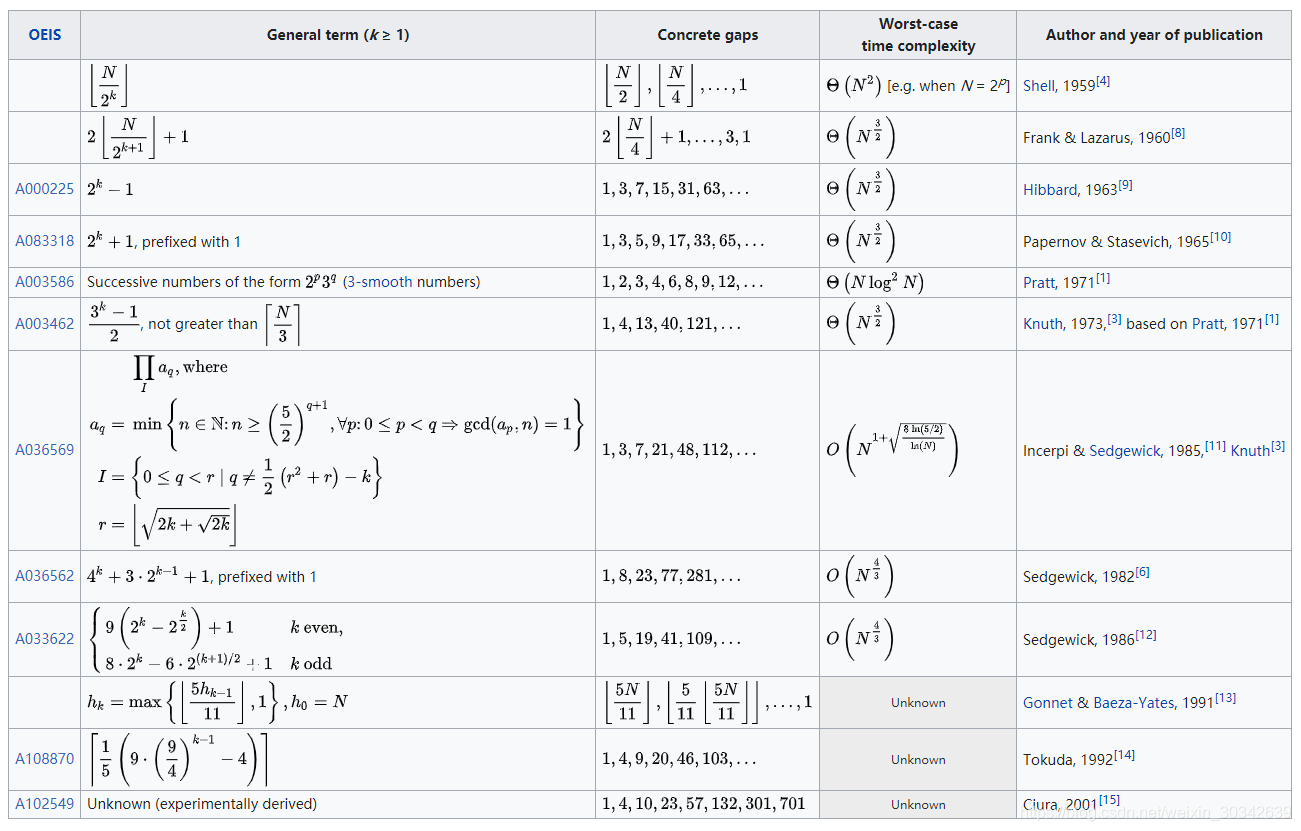Open OEIS sequence A036569
1301x831 pixels.
pyautogui.click(x=45, y=450)
